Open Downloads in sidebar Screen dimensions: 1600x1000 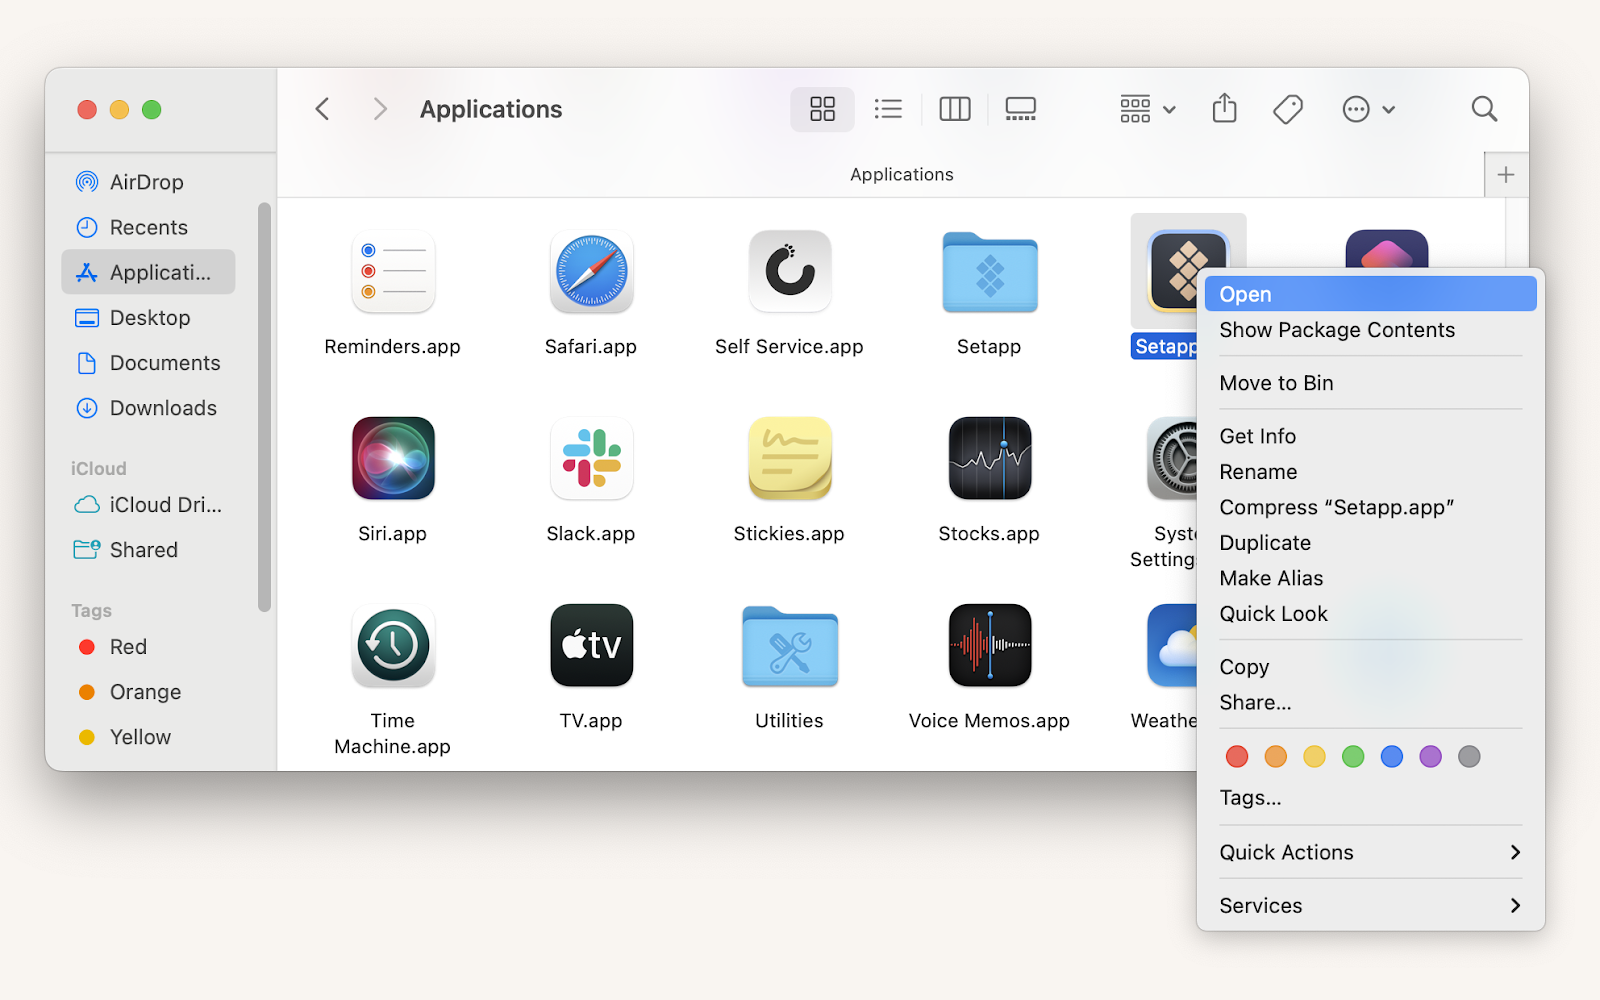click(x=148, y=408)
